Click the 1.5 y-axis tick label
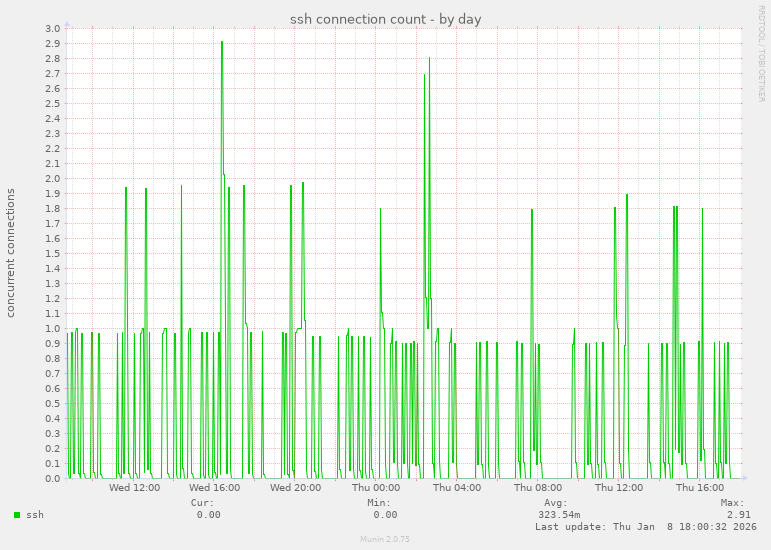 point(53,254)
